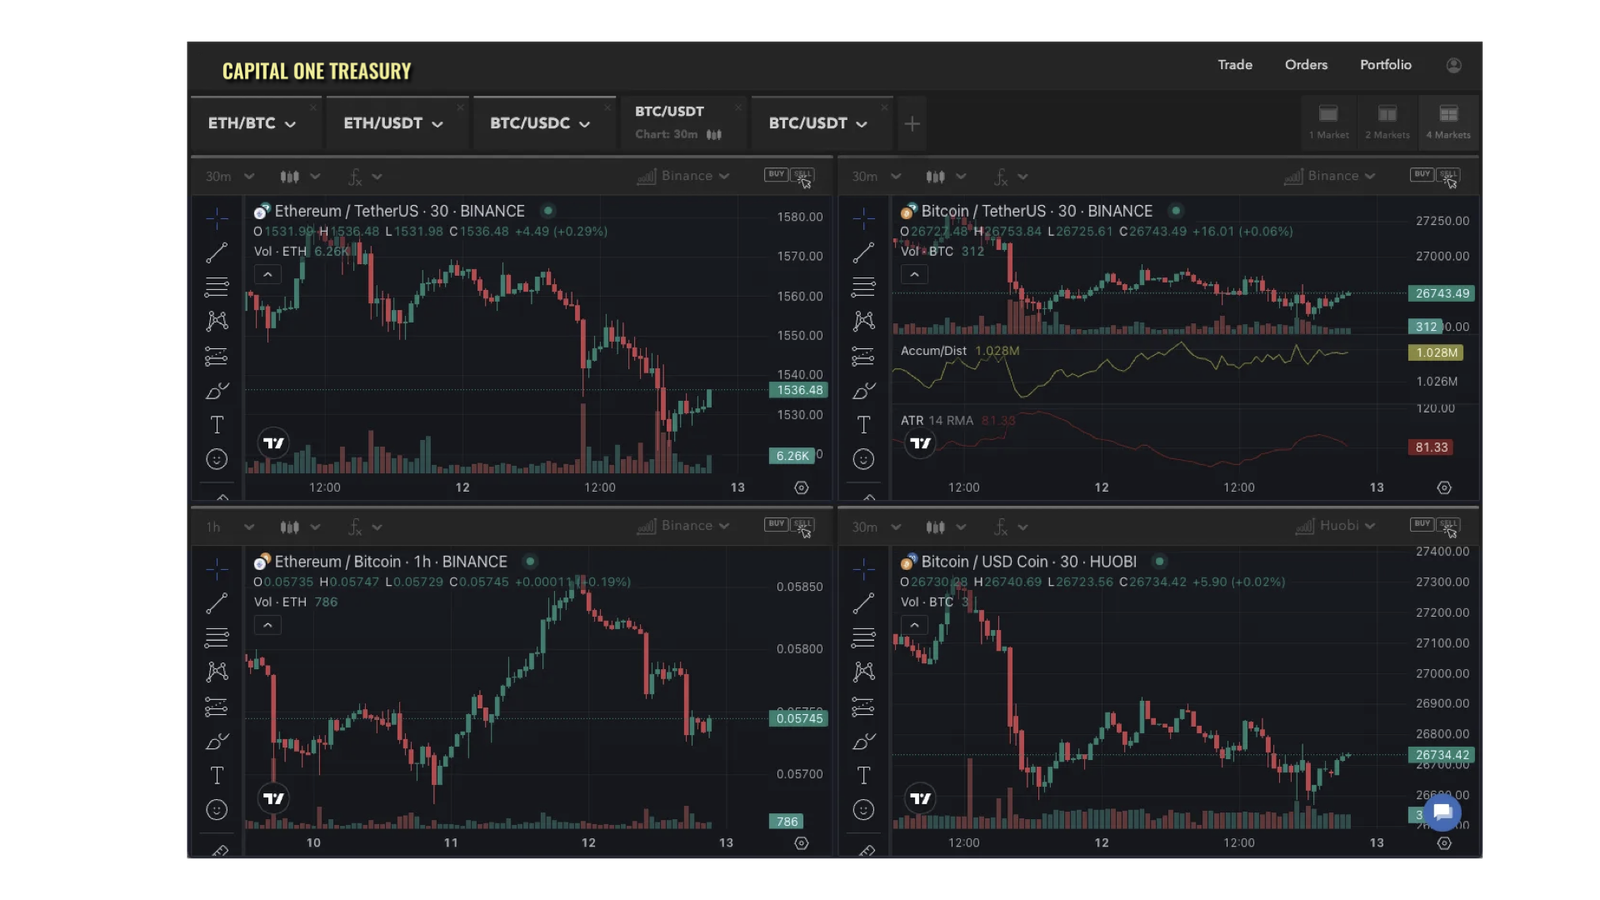Image resolution: width=1600 pixels, height=900 pixels.
Task: Open indicators fx menu in Bitcoin/TetherUS chart toolbar
Action: [x=1010, y=177]
